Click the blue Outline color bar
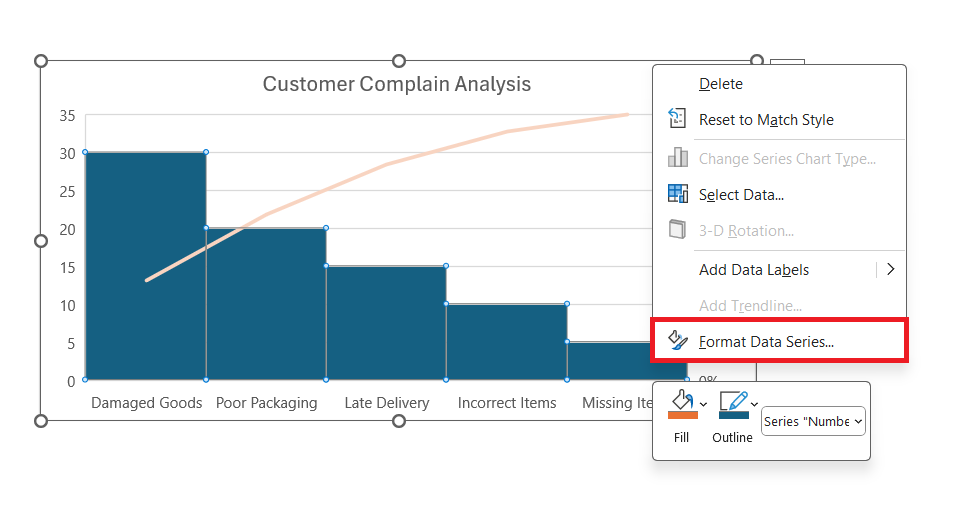 click(x=734, y=415)
